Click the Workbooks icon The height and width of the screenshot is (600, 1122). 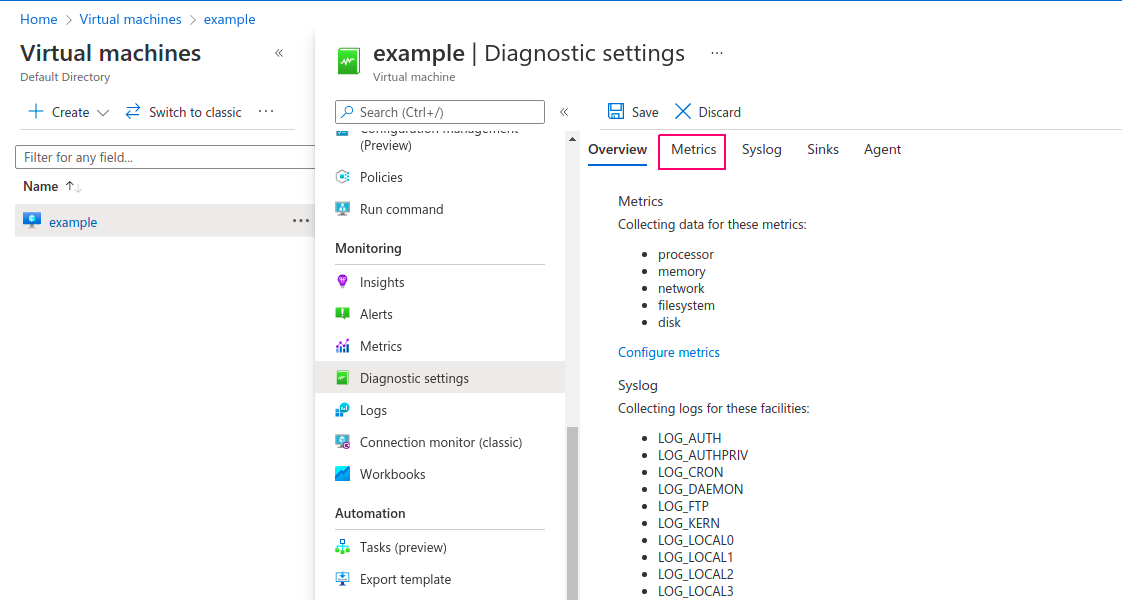pyautogui.click(x=343, y=474)
